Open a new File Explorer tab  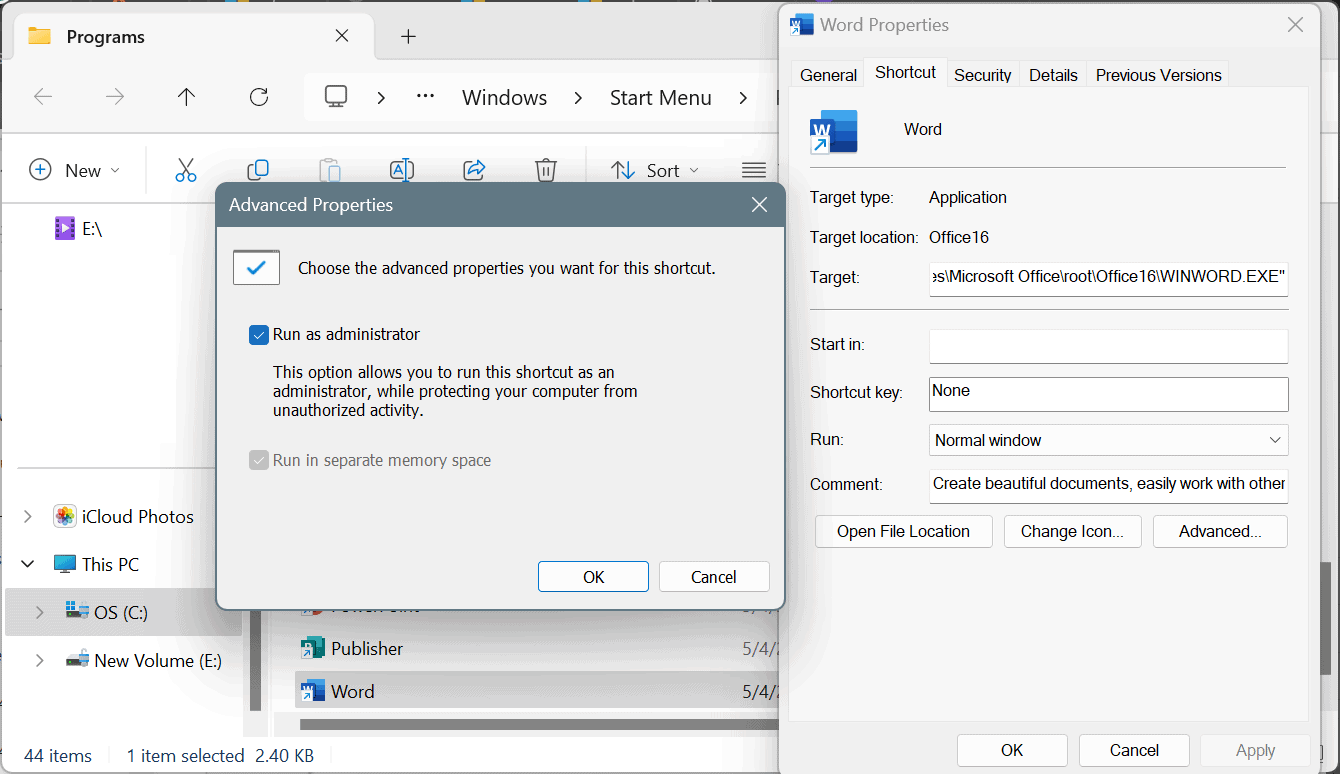408,37
